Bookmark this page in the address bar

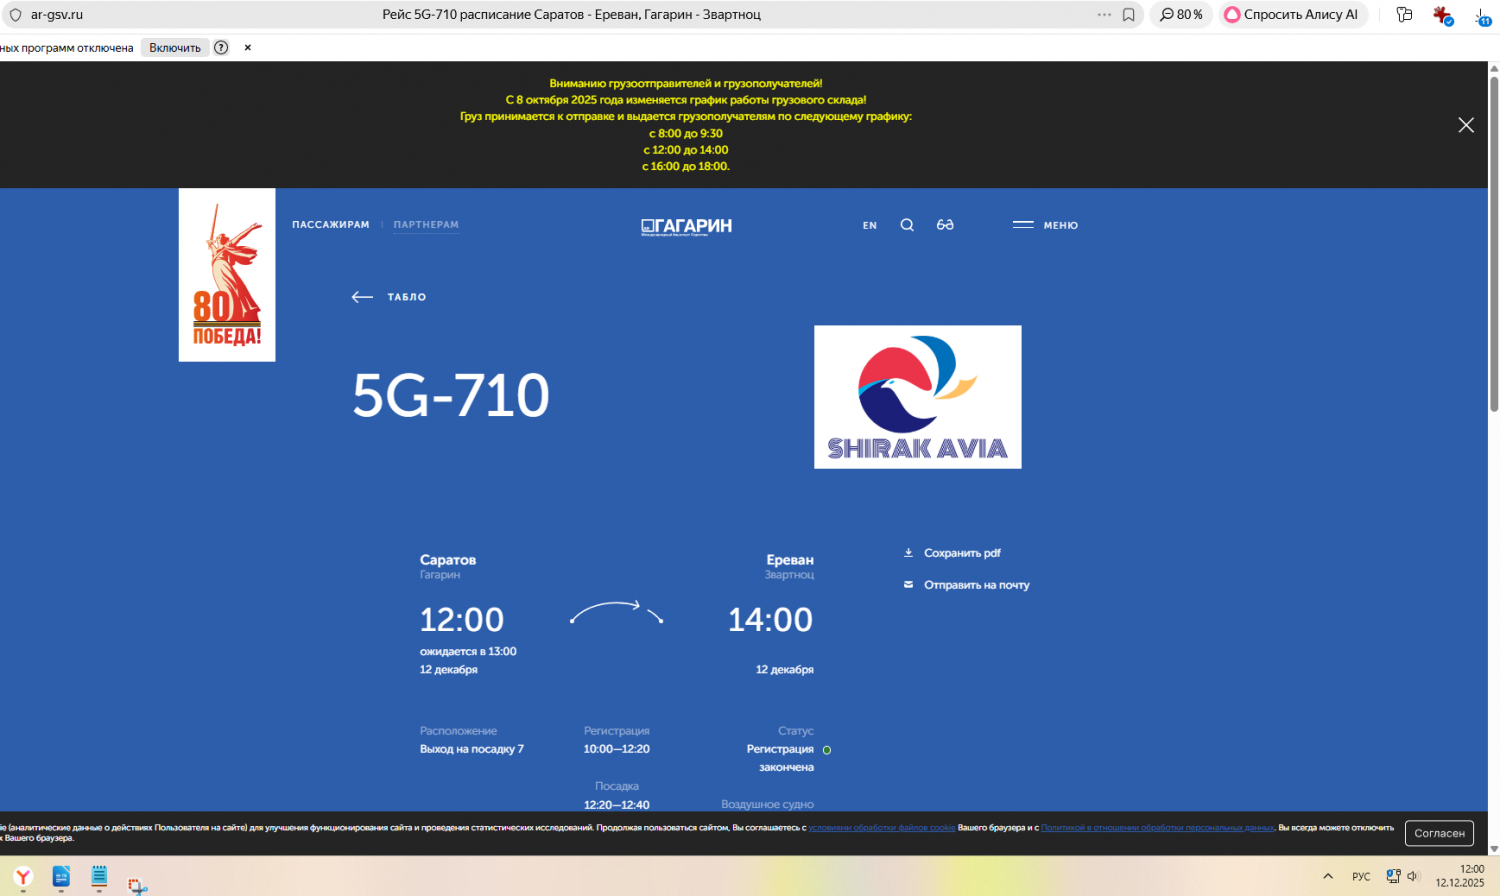(1128, 15)
